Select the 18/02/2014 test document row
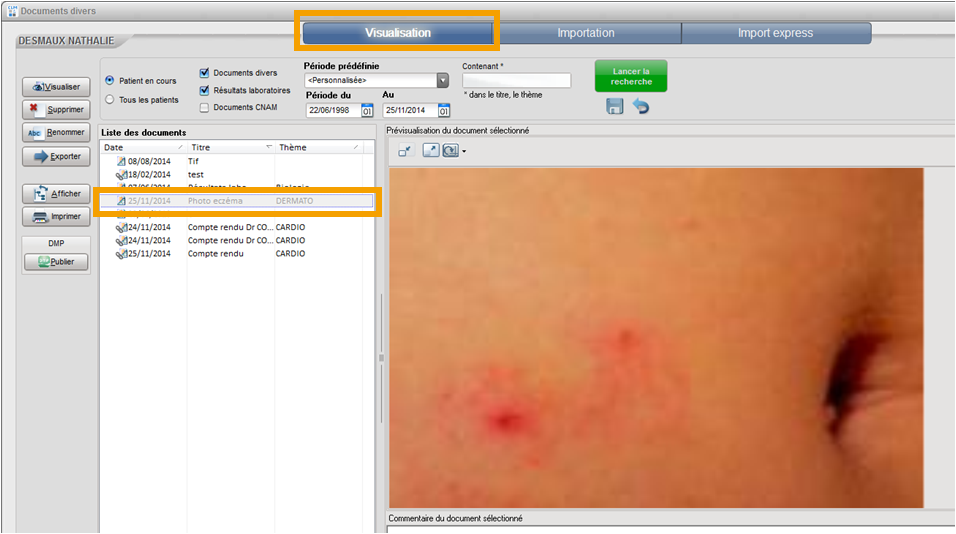This screenshot has height=534, width=956. pos(237,174)
